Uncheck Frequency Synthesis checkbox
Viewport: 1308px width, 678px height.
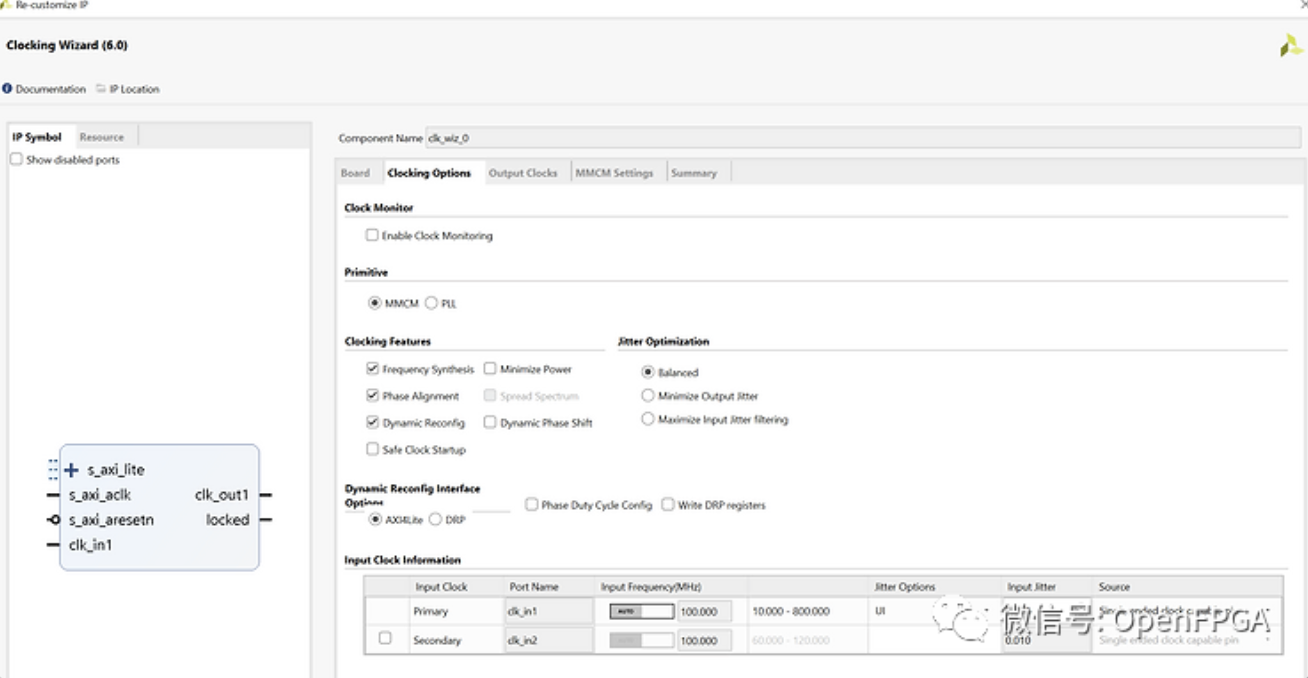(373, 368)
